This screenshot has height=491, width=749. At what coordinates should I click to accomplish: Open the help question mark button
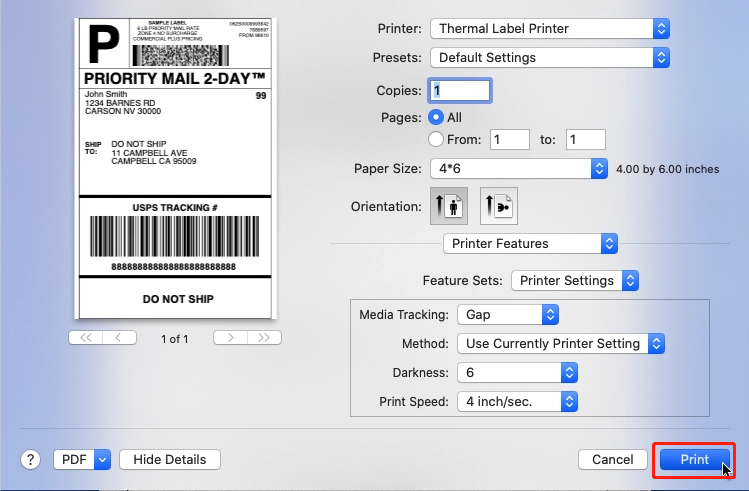(31, 459)
